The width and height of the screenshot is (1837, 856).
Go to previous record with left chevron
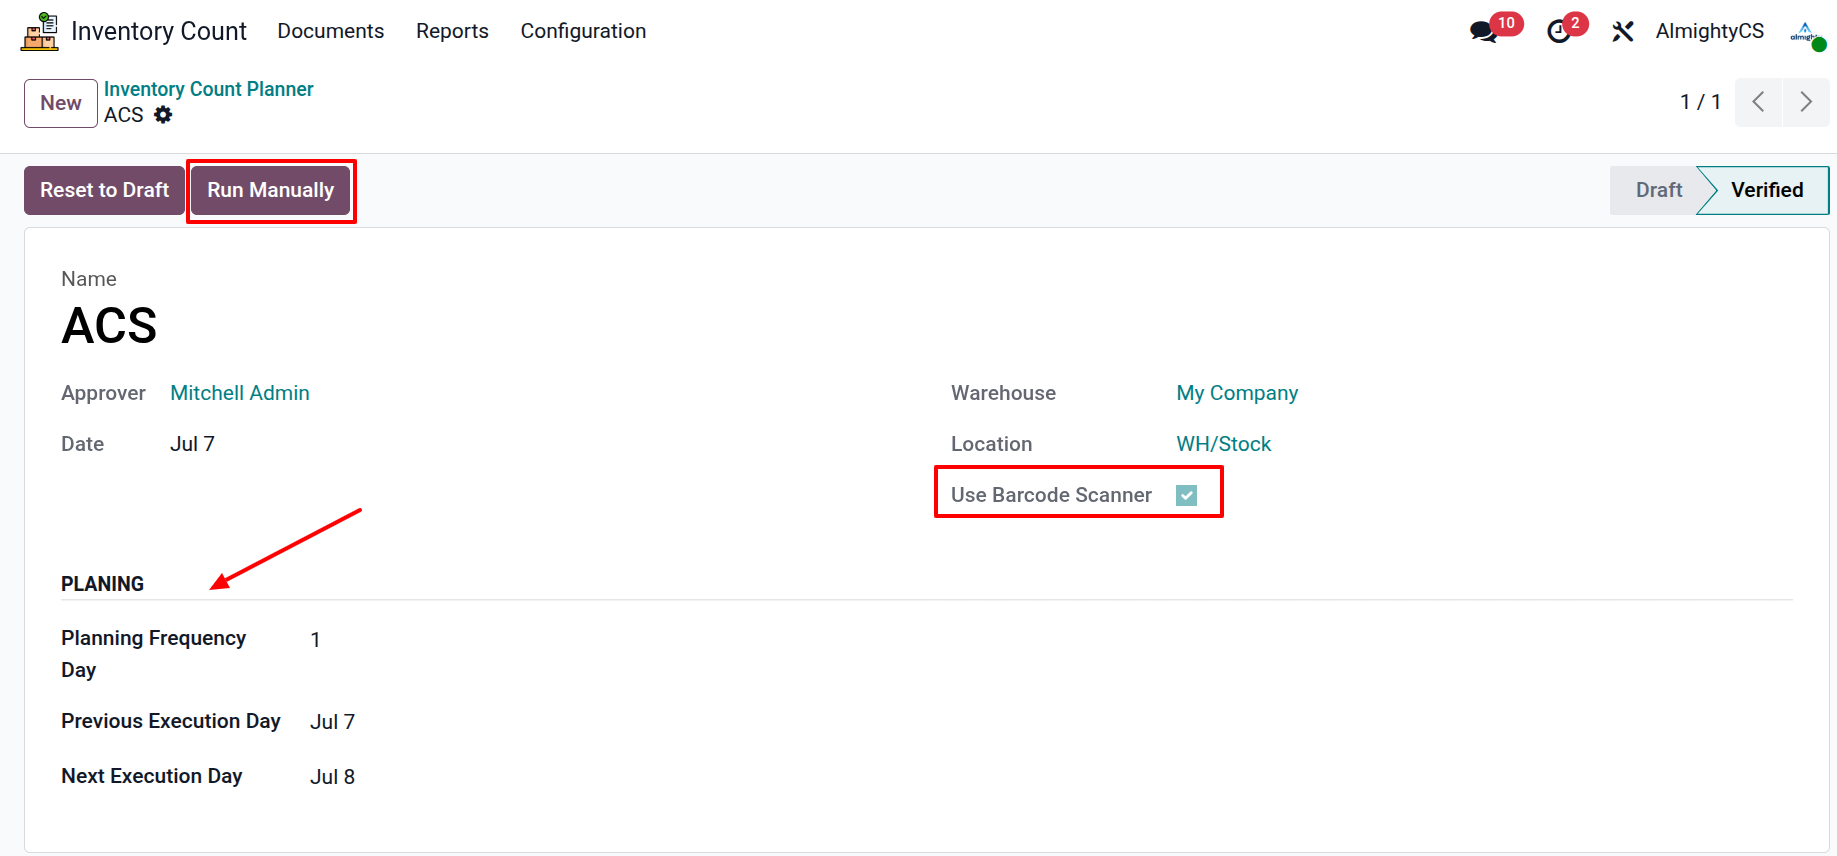coord(1758,102)
